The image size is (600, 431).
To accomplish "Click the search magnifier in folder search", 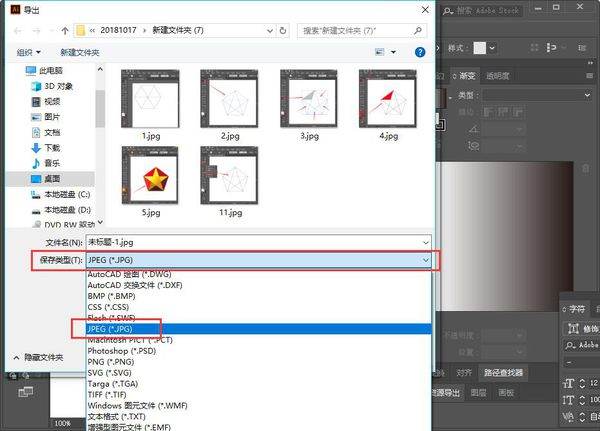I will pos(418,30).
